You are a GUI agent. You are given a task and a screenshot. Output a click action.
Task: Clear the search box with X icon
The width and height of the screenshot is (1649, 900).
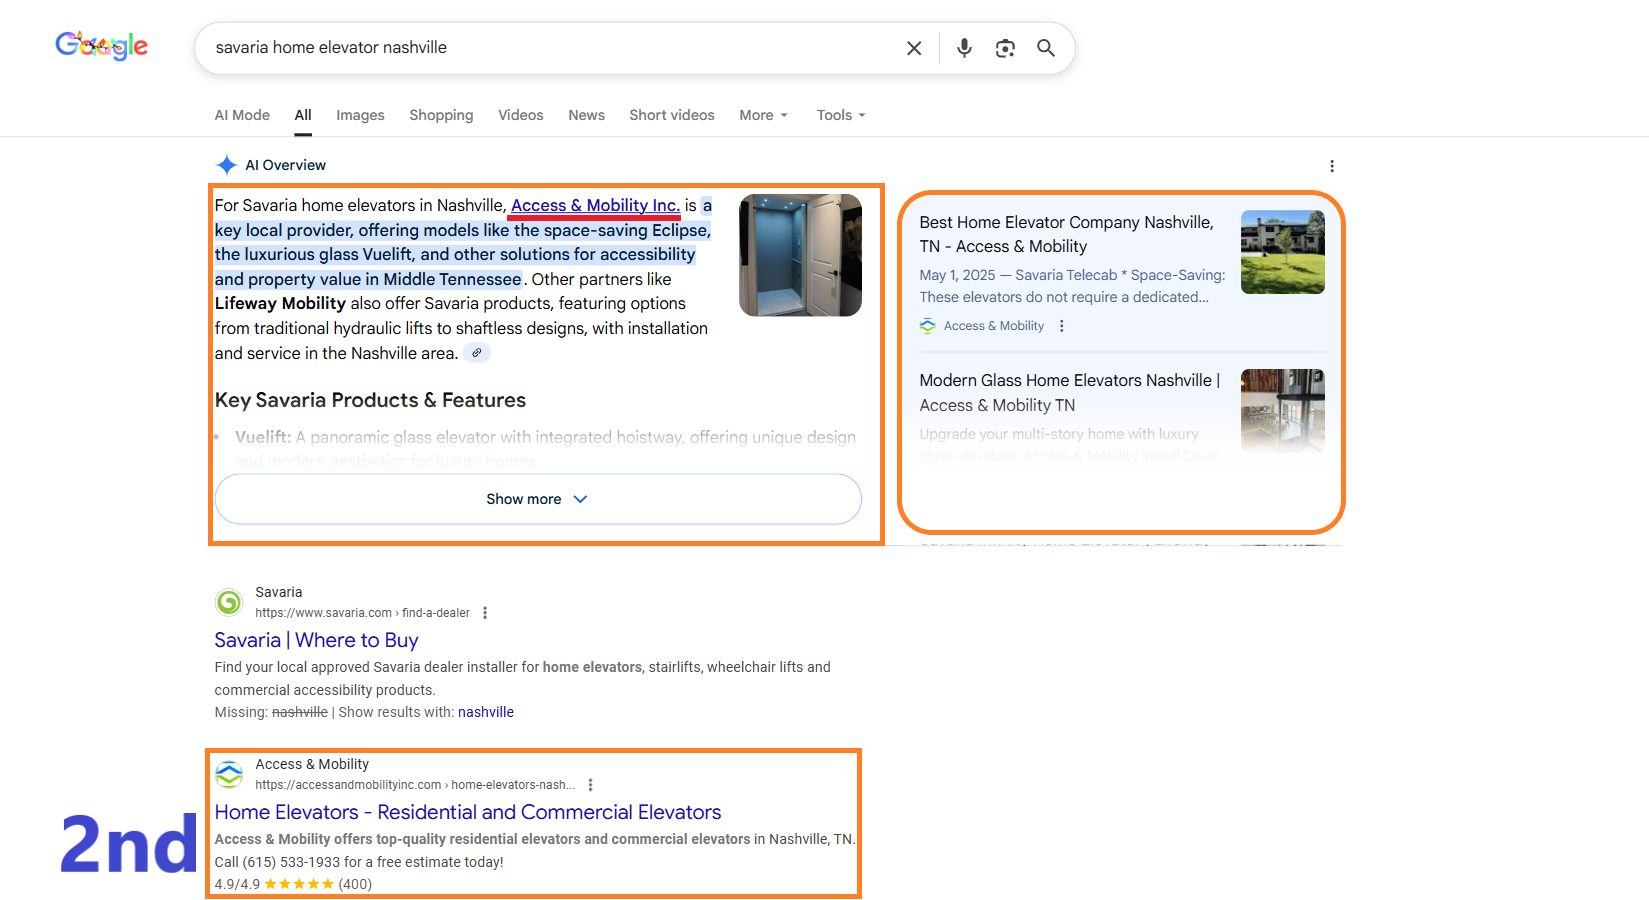pos(914,48)
